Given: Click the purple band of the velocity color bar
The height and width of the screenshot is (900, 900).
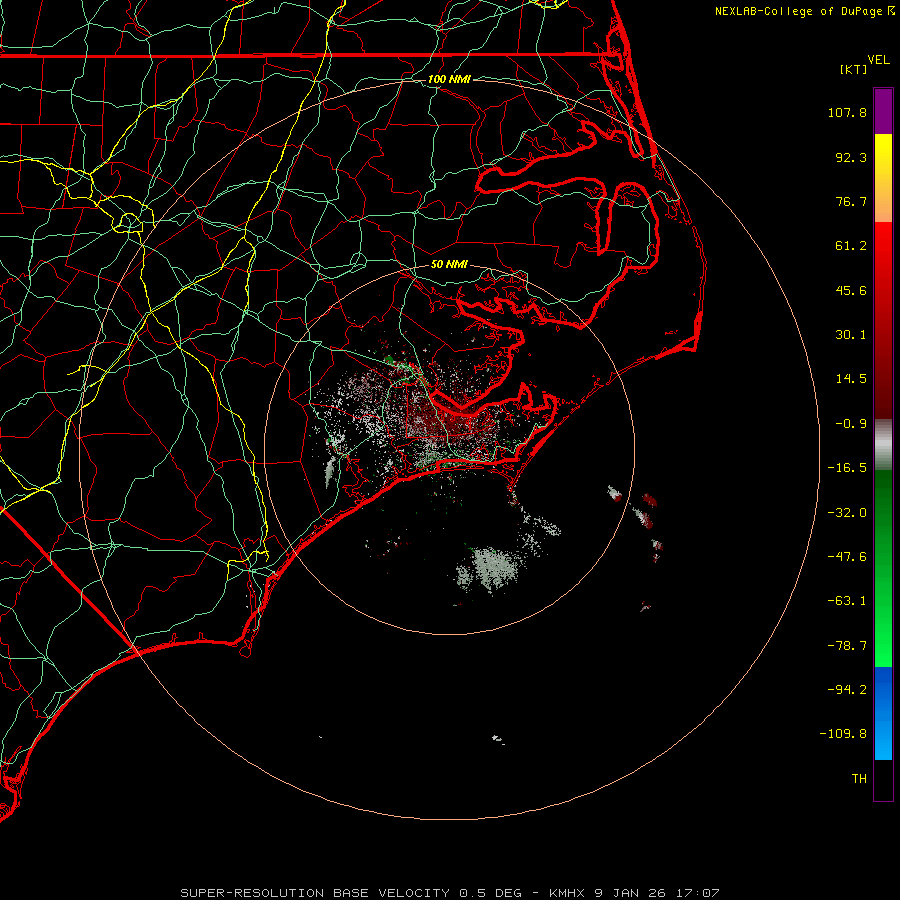Looking at the screenshot, I should 883,112.
